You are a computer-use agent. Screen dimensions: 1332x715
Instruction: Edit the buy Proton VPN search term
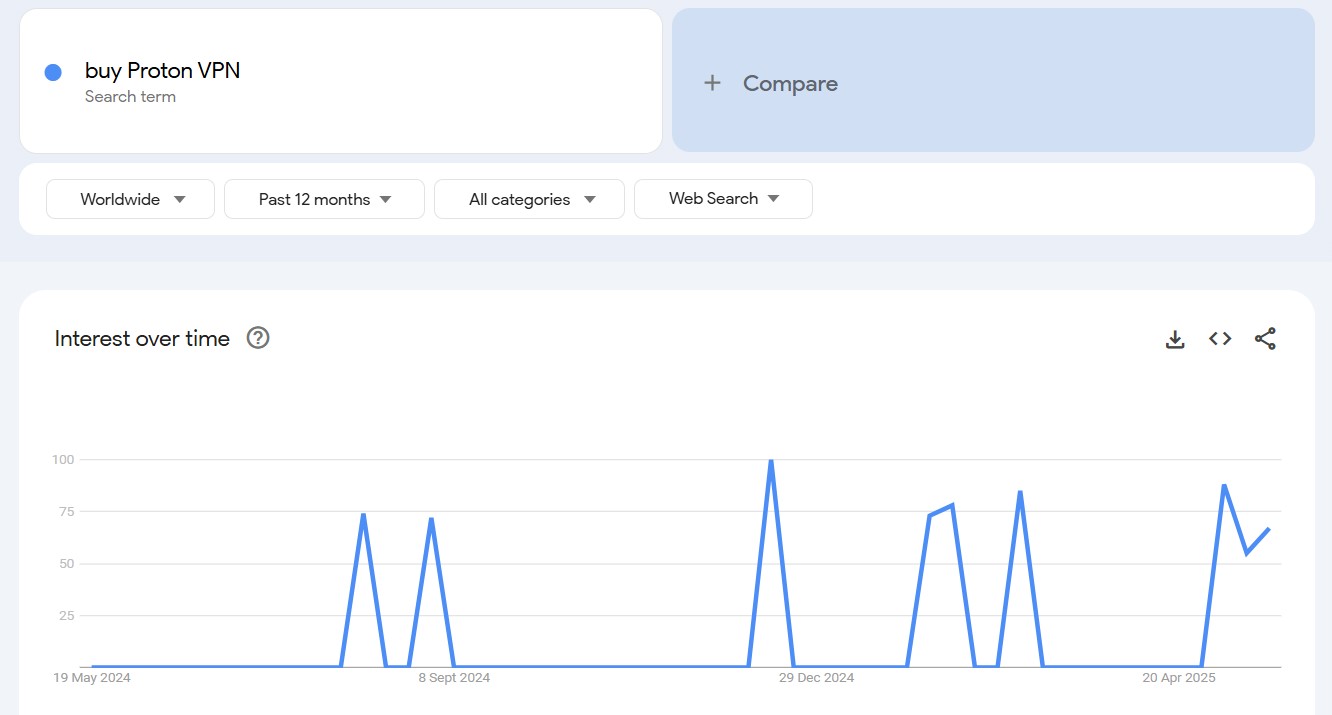point(163,70)
